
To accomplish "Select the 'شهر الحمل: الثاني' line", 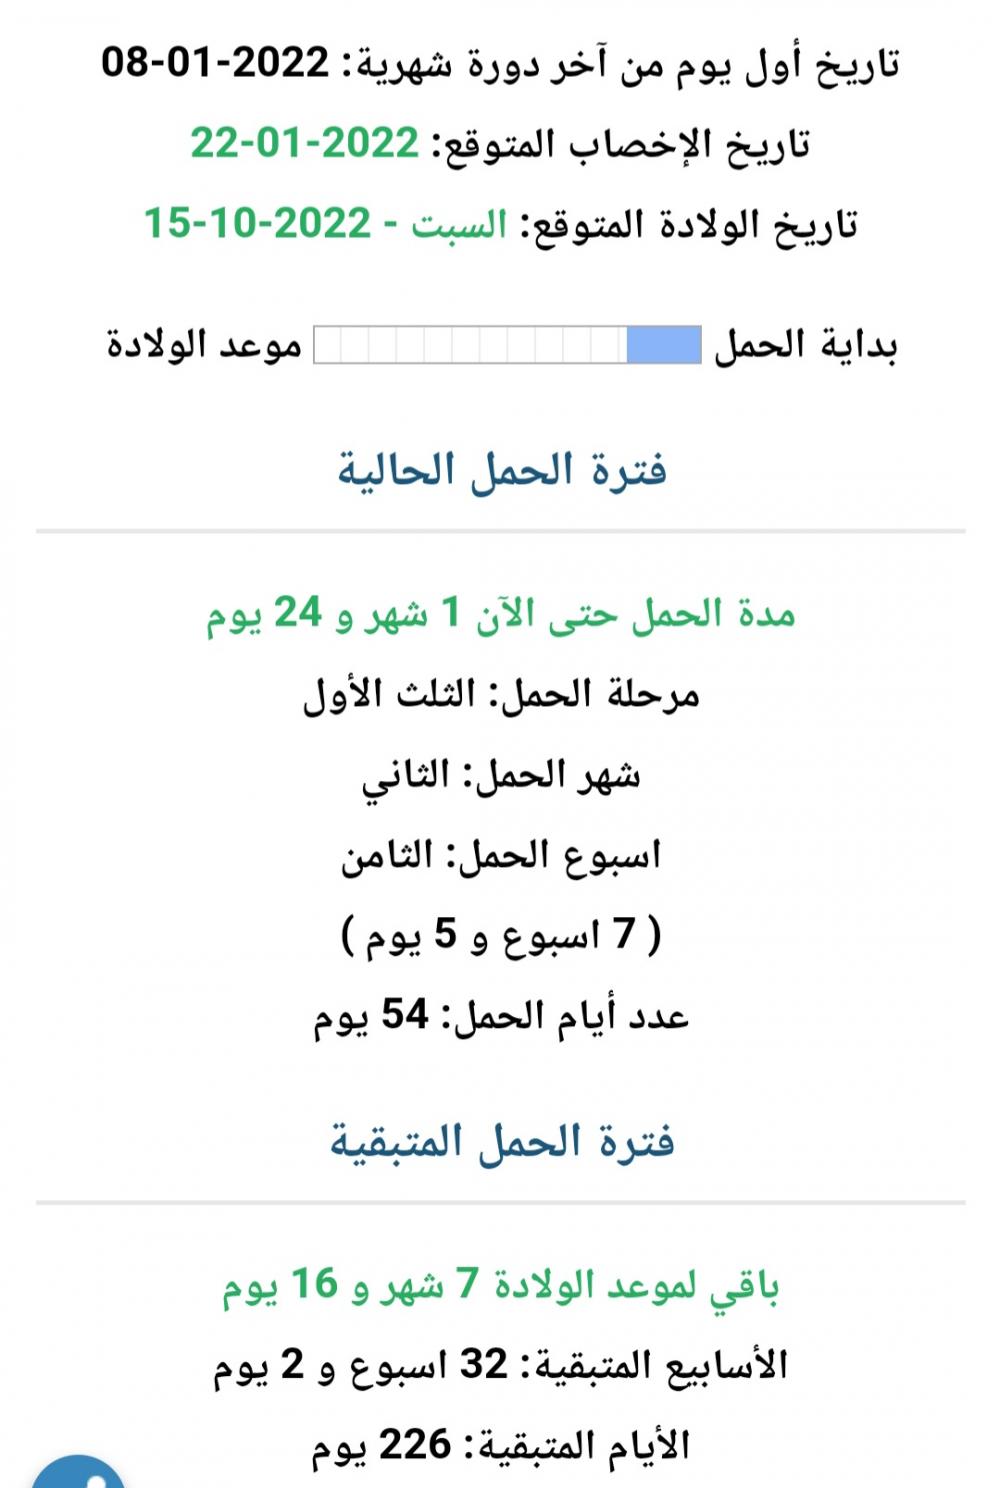I will point(501,775).
